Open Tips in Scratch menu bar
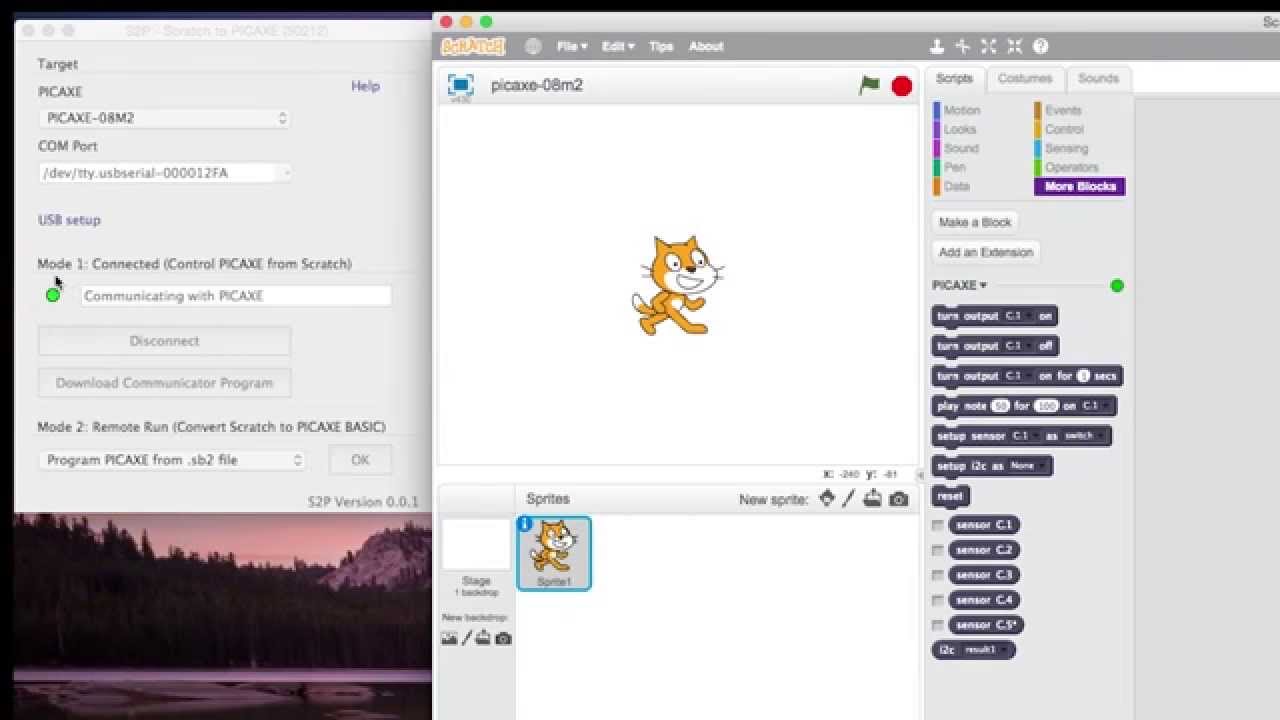The height and width of the screenshot is (720, 1280). point(661,46)
